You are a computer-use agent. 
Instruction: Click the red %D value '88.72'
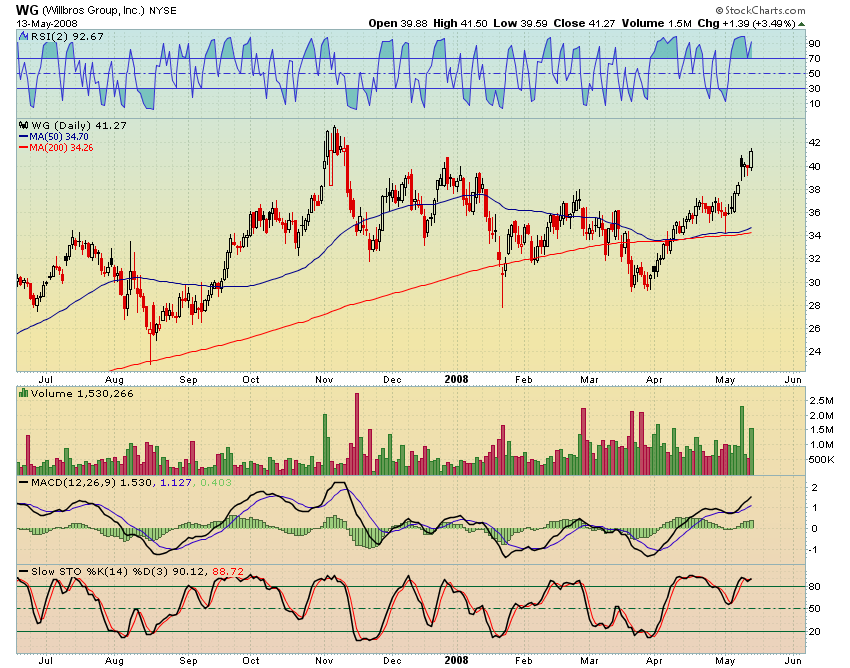[228, 571]
